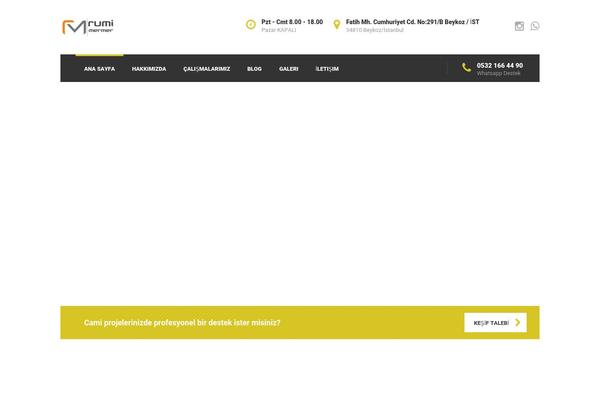Open the İletişim menu item
Image resolution: width=600 pixels, height=400 pixels.
327,69
